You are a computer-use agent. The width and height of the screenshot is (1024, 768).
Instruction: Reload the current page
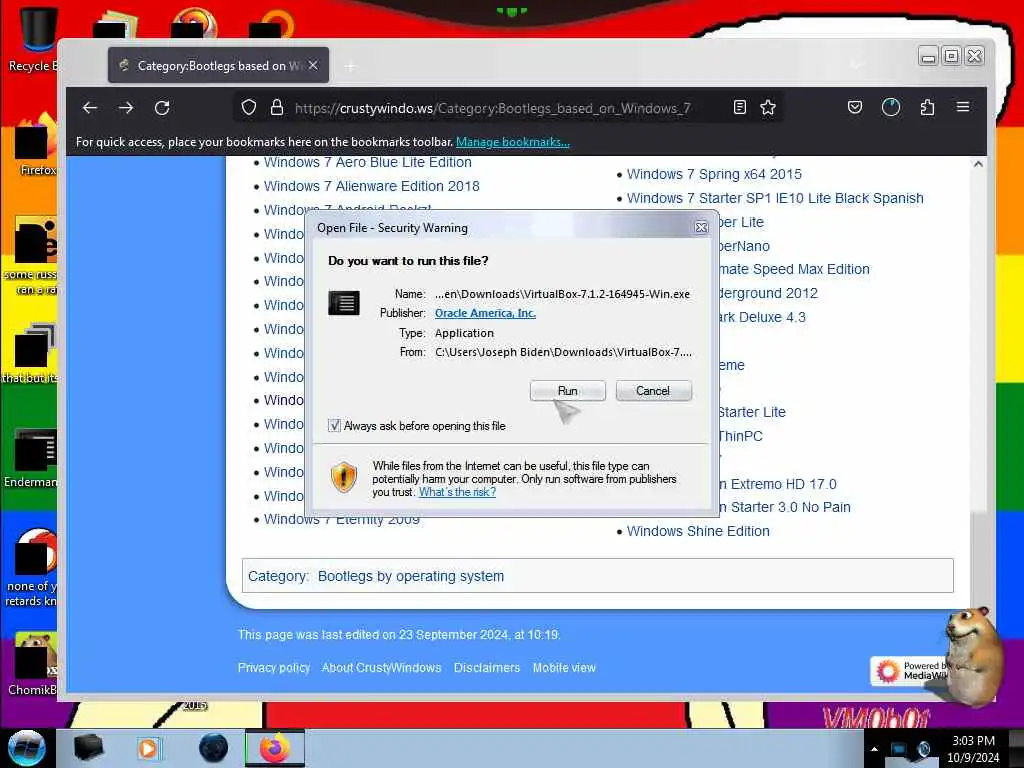coord(162,108)
